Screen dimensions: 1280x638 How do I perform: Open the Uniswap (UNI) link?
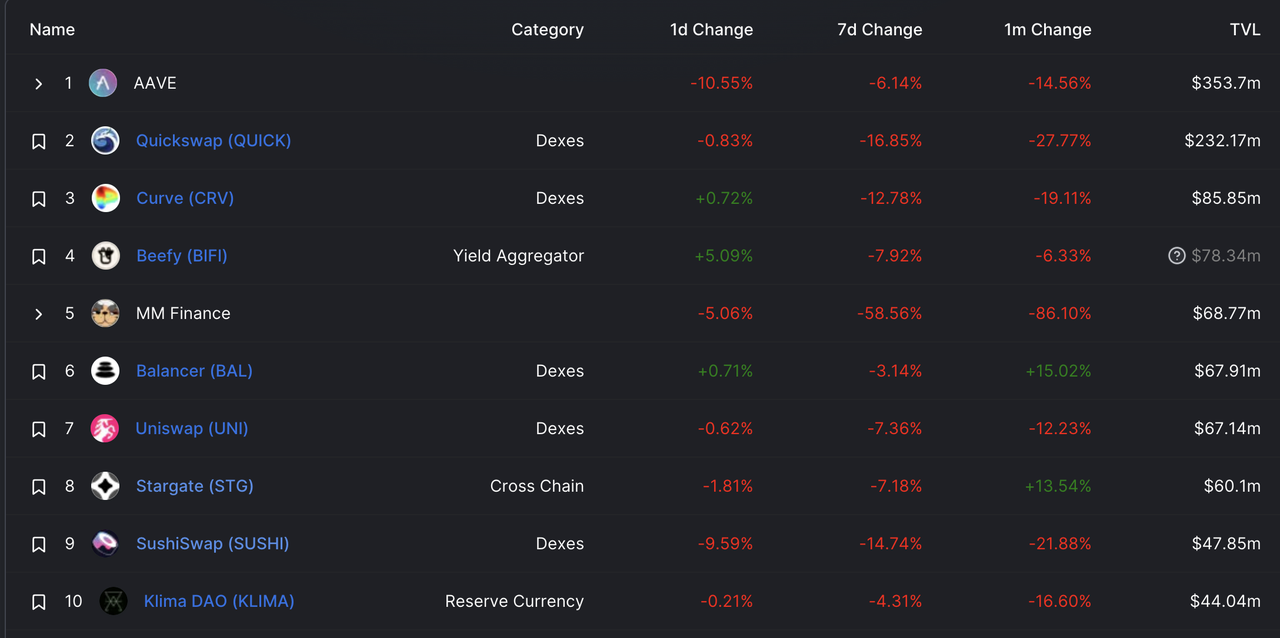192,428
